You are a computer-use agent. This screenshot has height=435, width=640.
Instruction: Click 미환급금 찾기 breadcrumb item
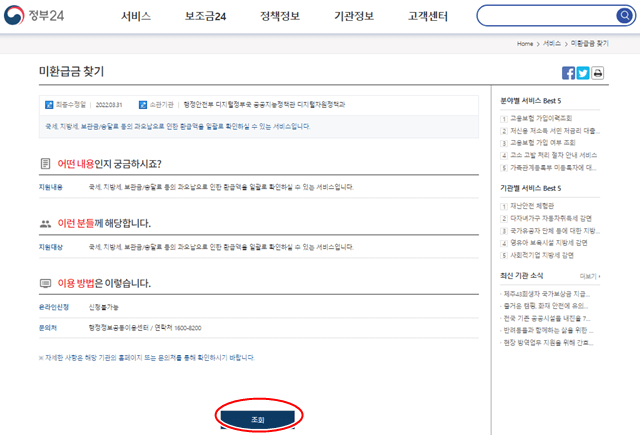click(x=589, y=44)
